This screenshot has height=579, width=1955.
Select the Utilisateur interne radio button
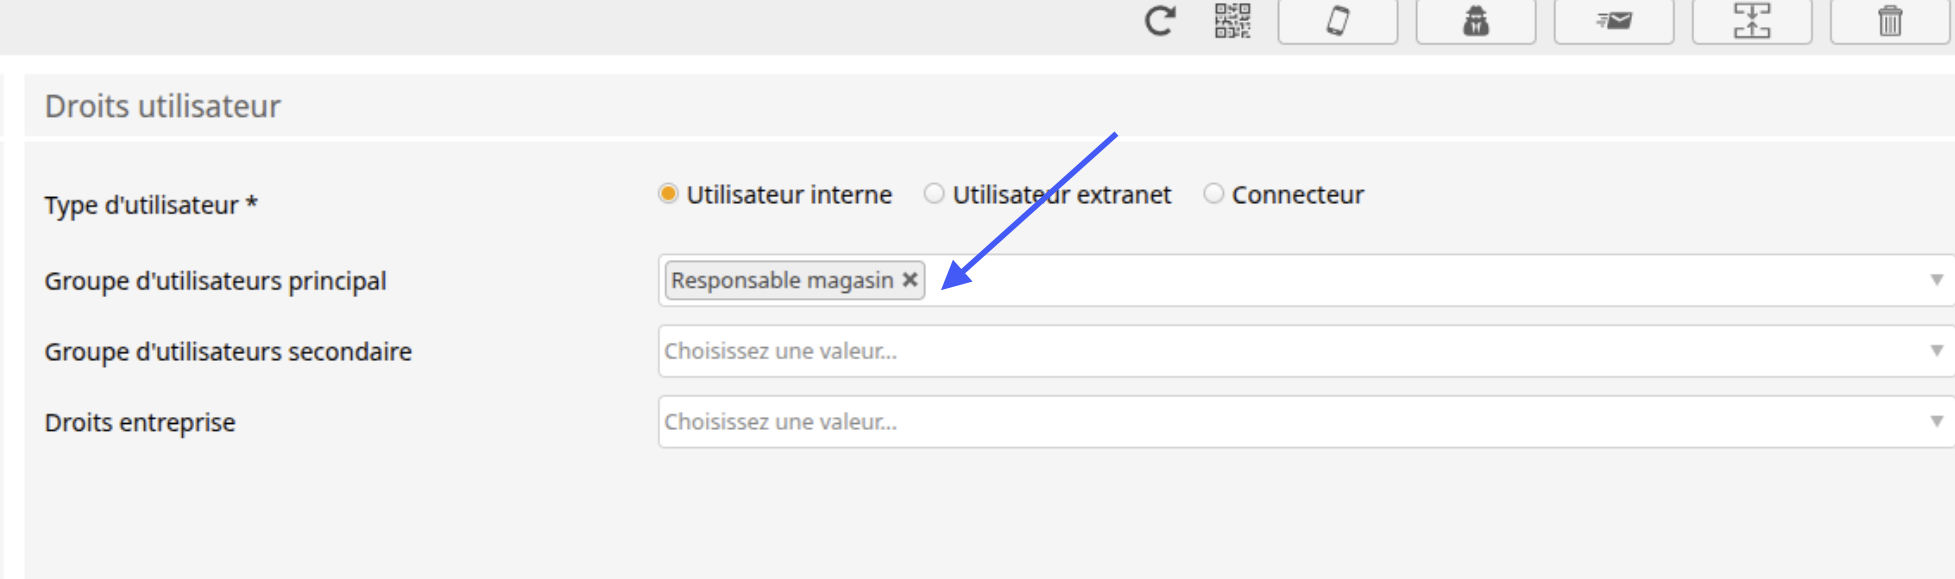[668, 193]
